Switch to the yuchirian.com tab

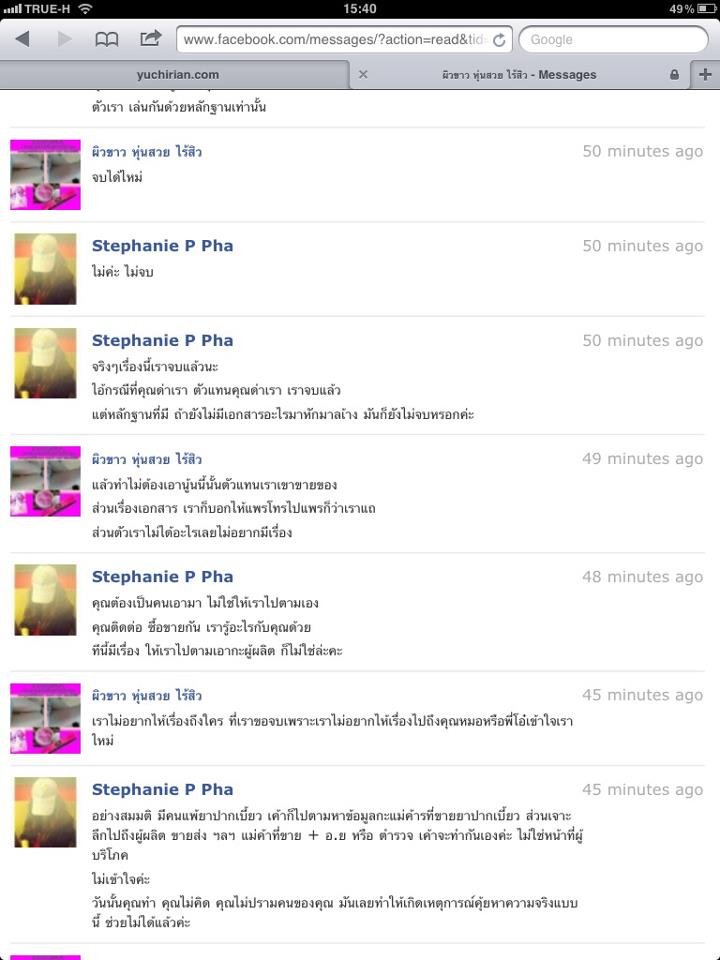click(x=178, y=75)
